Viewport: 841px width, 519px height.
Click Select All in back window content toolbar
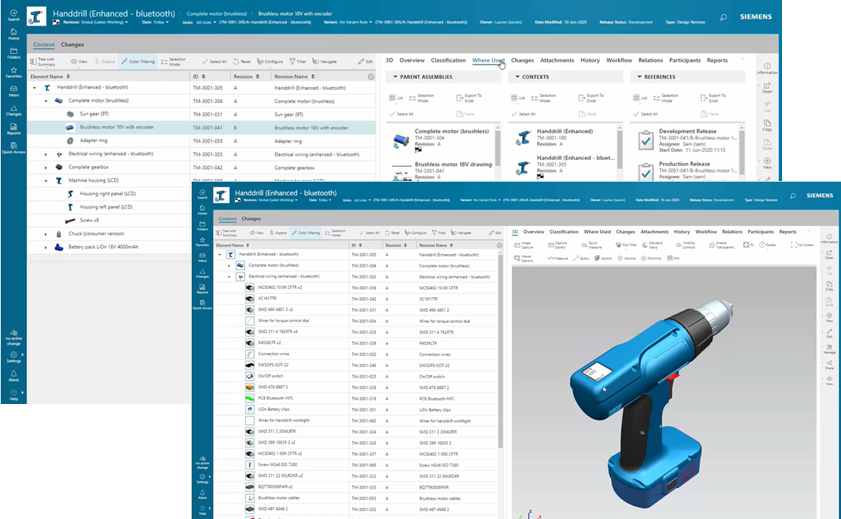point(214,62)
